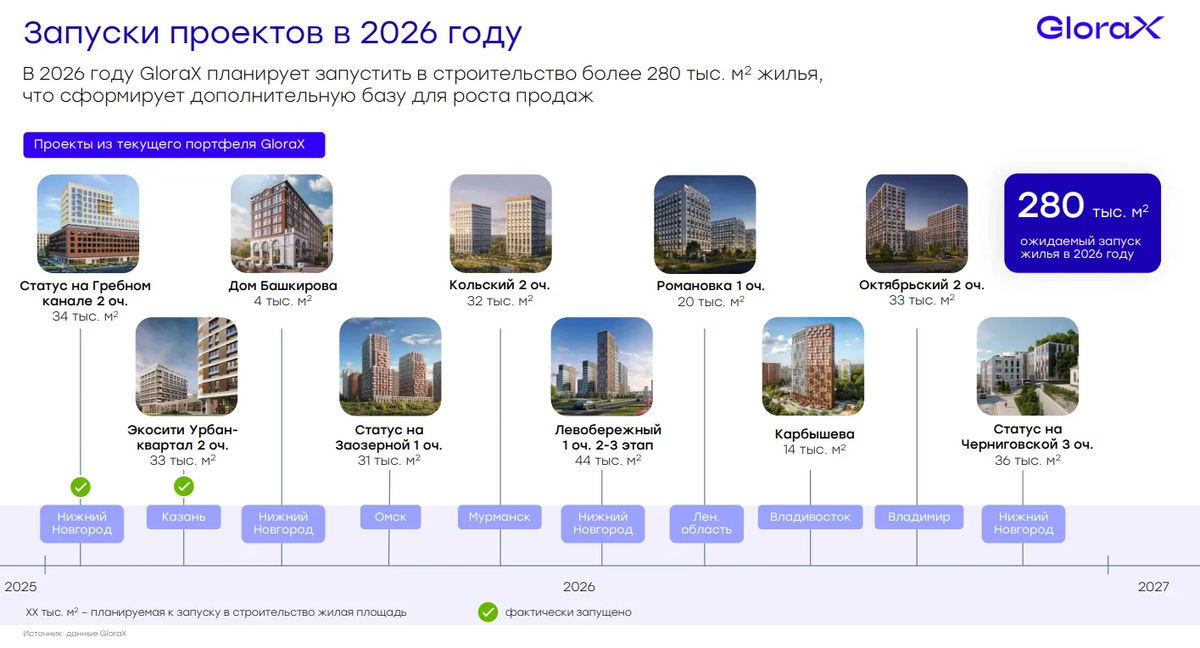Click the "14 тыс. м²" value

click(x=815, y=450)
